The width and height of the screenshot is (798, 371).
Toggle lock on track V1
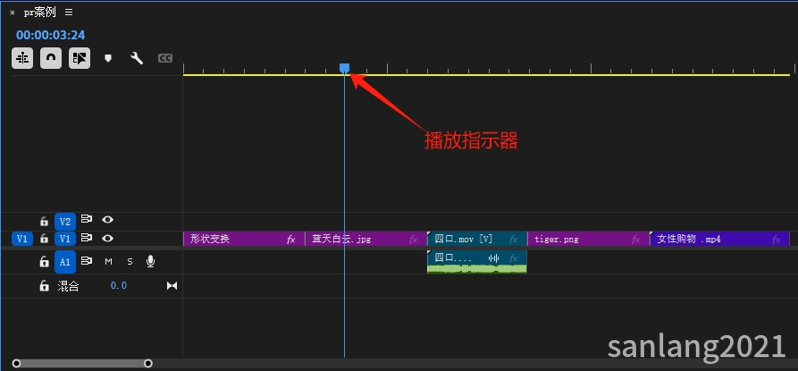click(44, 239)
